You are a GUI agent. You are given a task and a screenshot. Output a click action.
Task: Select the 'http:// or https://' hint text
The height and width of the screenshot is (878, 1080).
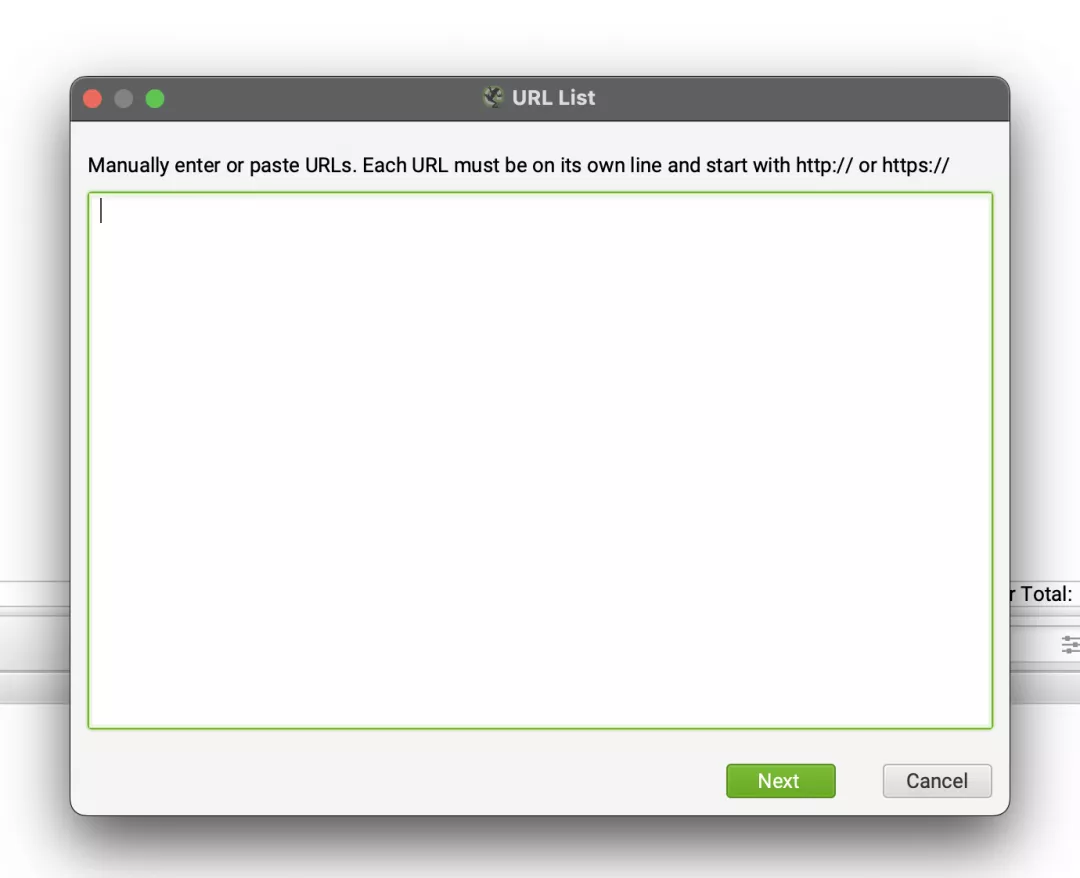pos(873,165)
